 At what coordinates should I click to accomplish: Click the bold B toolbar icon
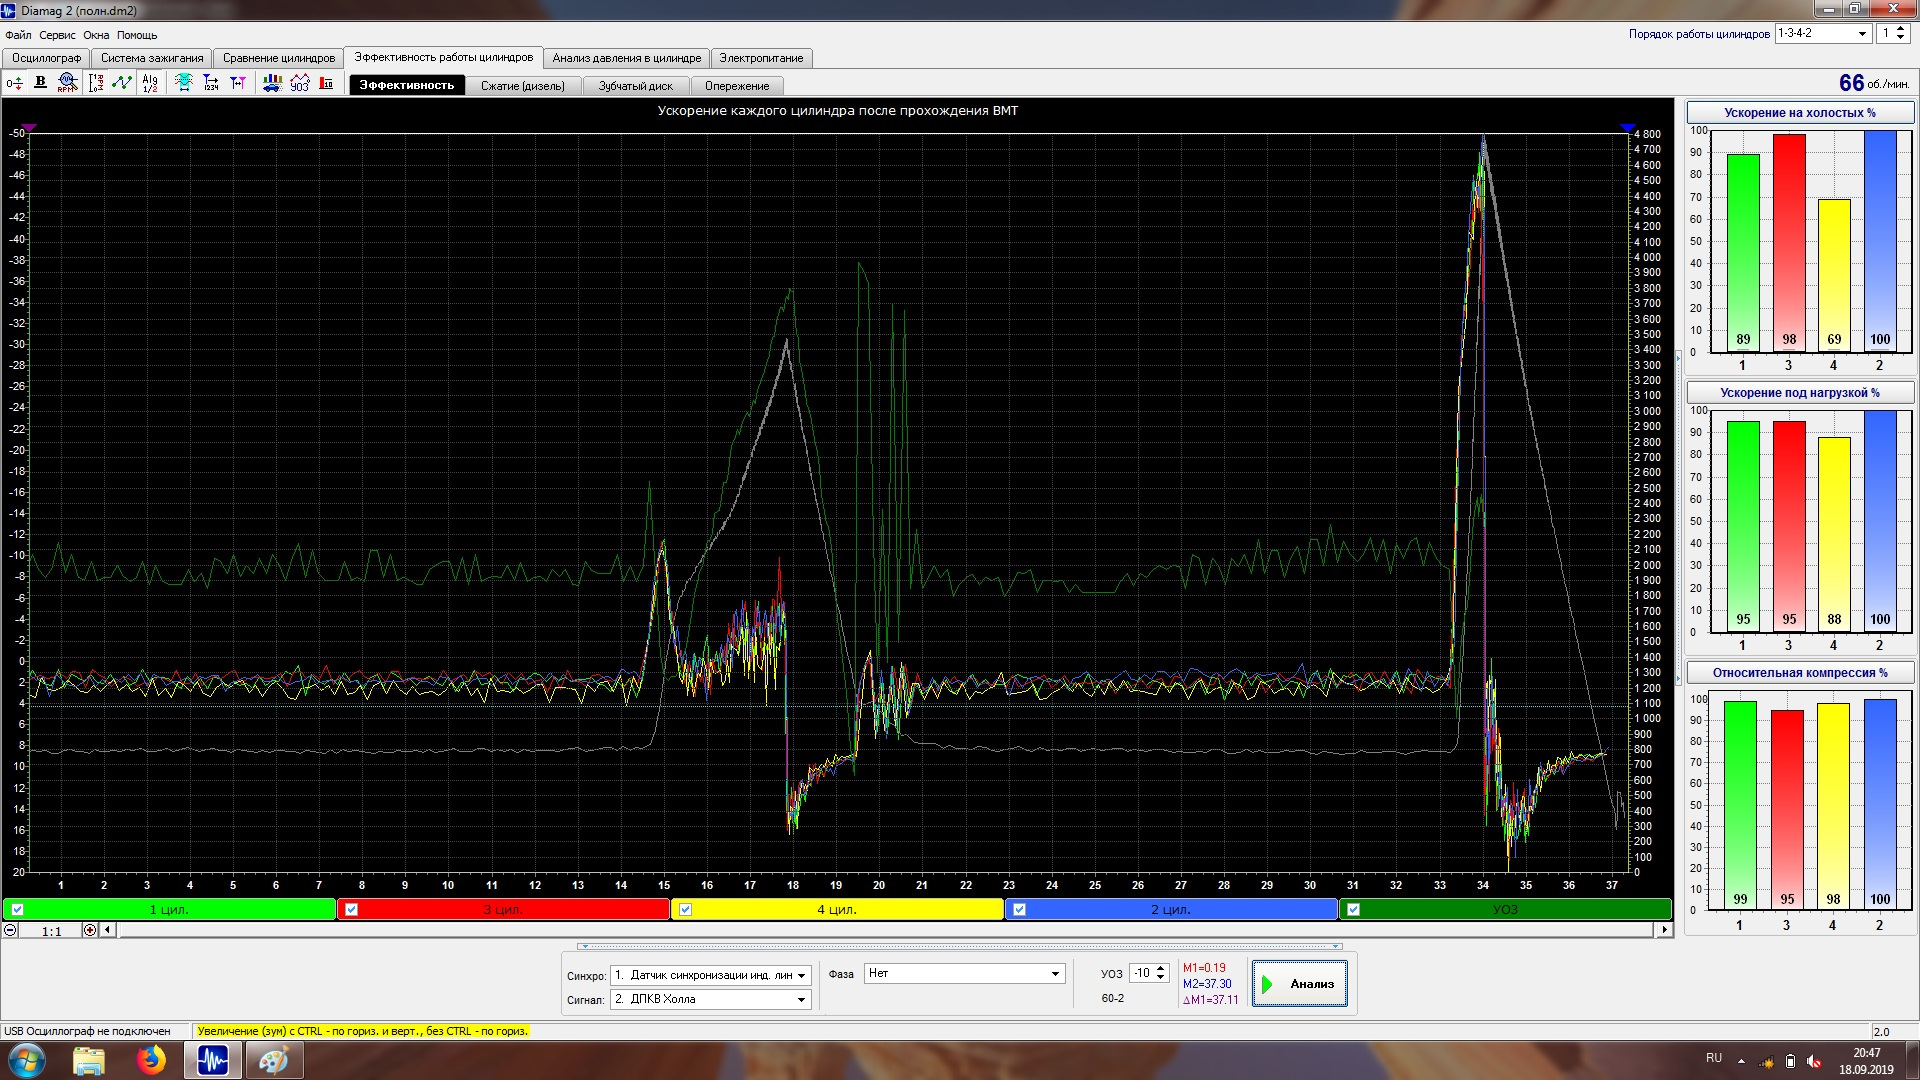coord(40,83)
